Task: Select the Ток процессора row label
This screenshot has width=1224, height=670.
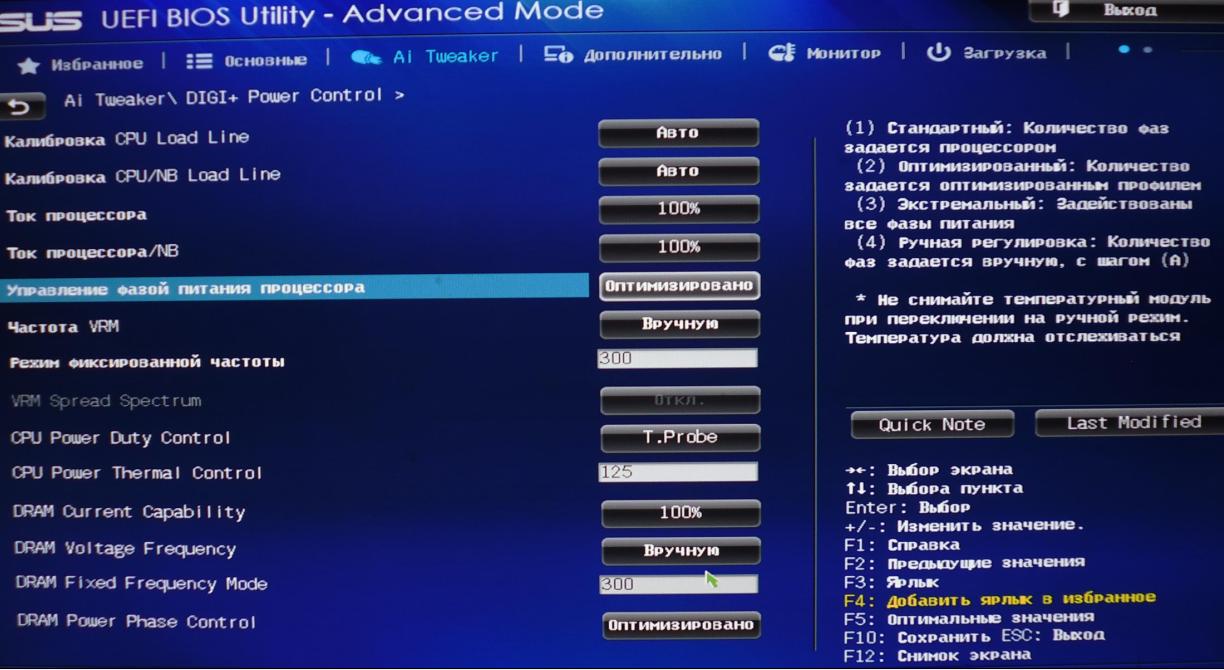Action: pyautogui.click(x=76, y=215)
